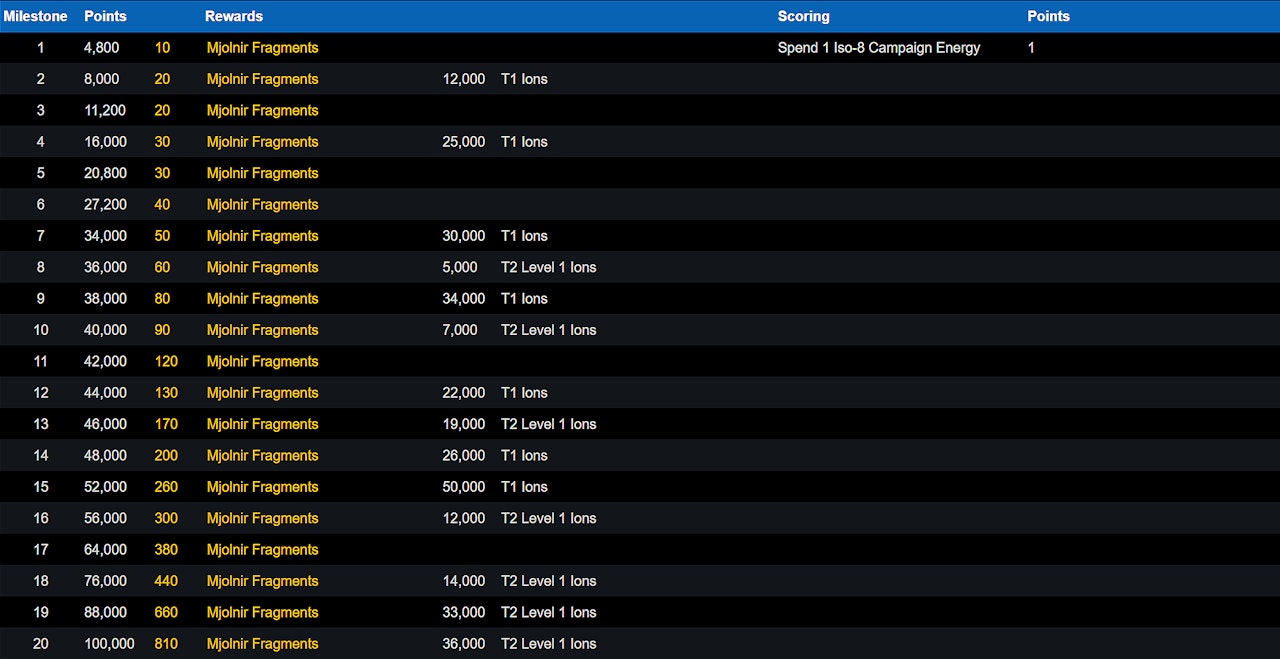Select the yellow 380 fragment count
Viewport: 1280px width, 659px height.
pyautogui.click(x=166, y=549)
